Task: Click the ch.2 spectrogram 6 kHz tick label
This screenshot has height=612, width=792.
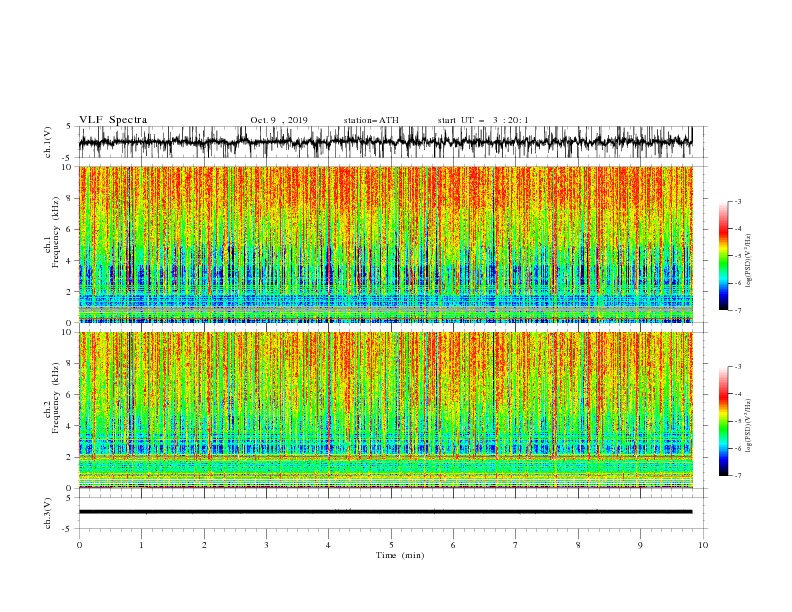Action: pyautogui.click(x=70, y=395)
